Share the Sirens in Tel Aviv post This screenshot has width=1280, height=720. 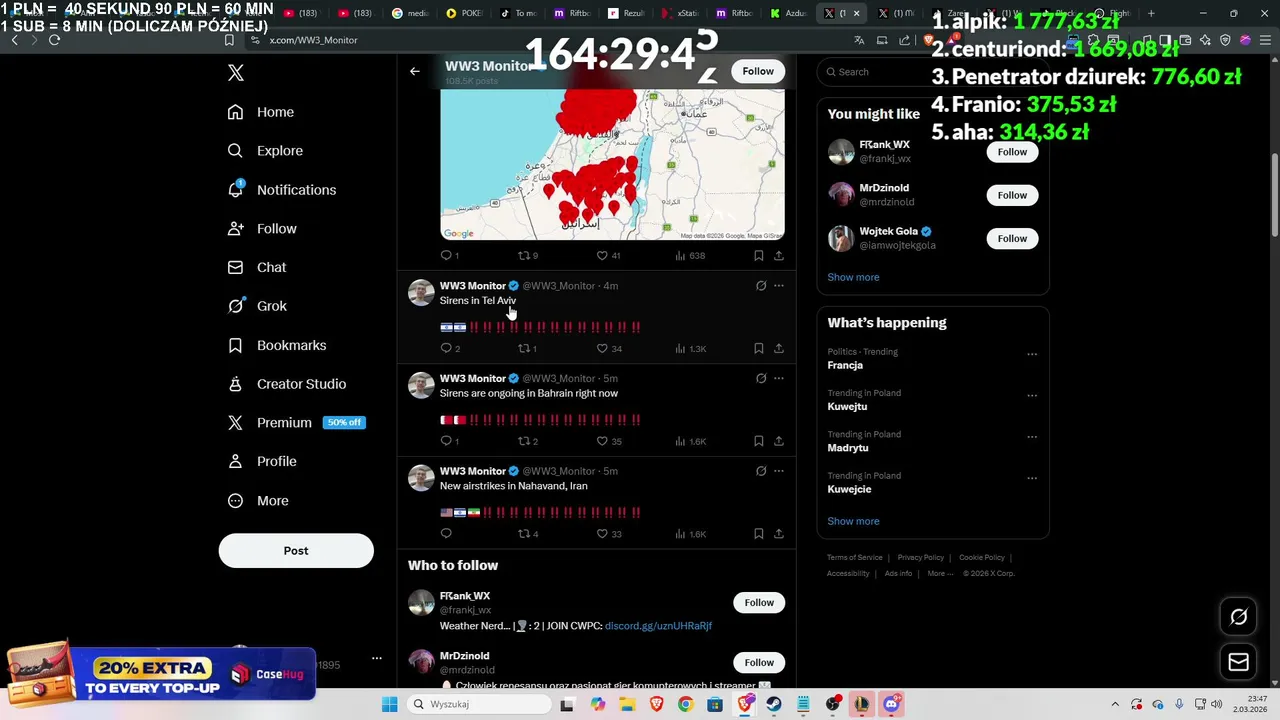(779, 348)
